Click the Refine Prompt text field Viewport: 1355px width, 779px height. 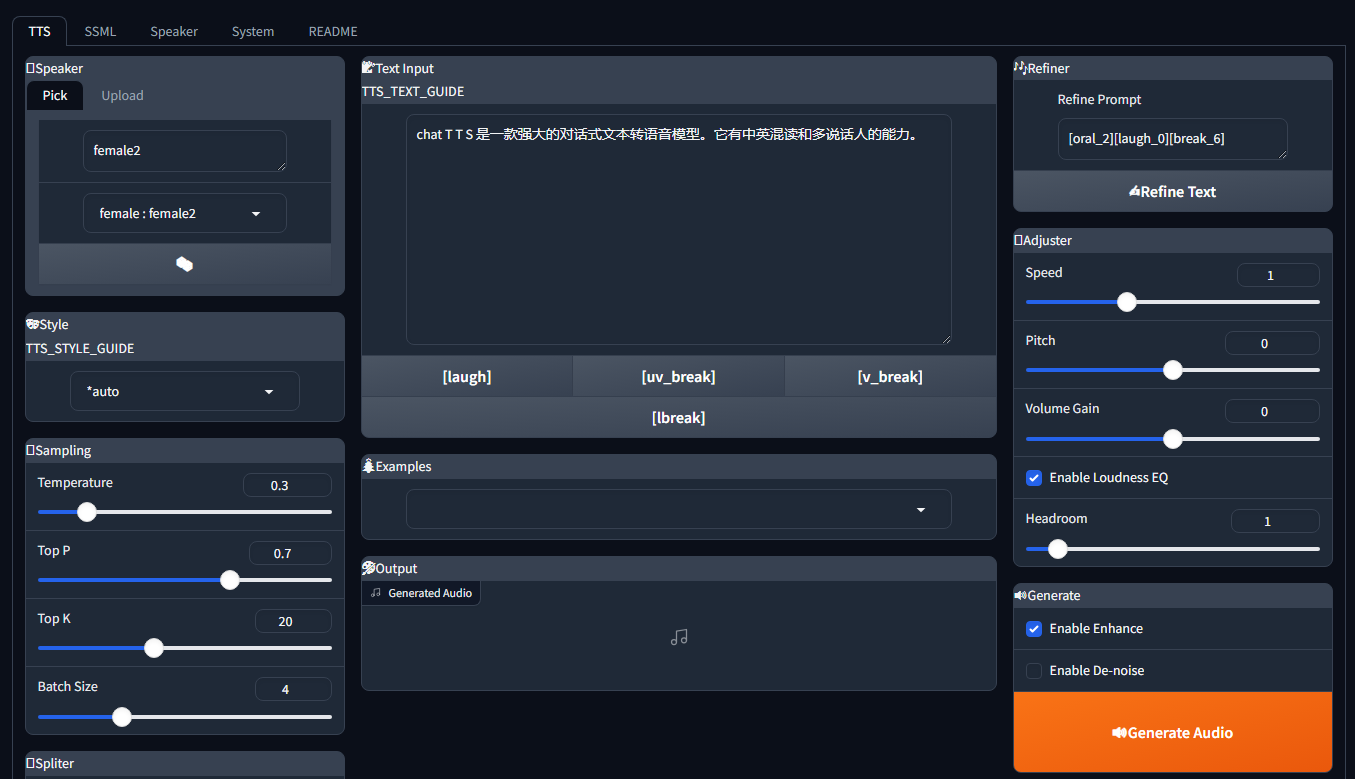point(1172,139)
